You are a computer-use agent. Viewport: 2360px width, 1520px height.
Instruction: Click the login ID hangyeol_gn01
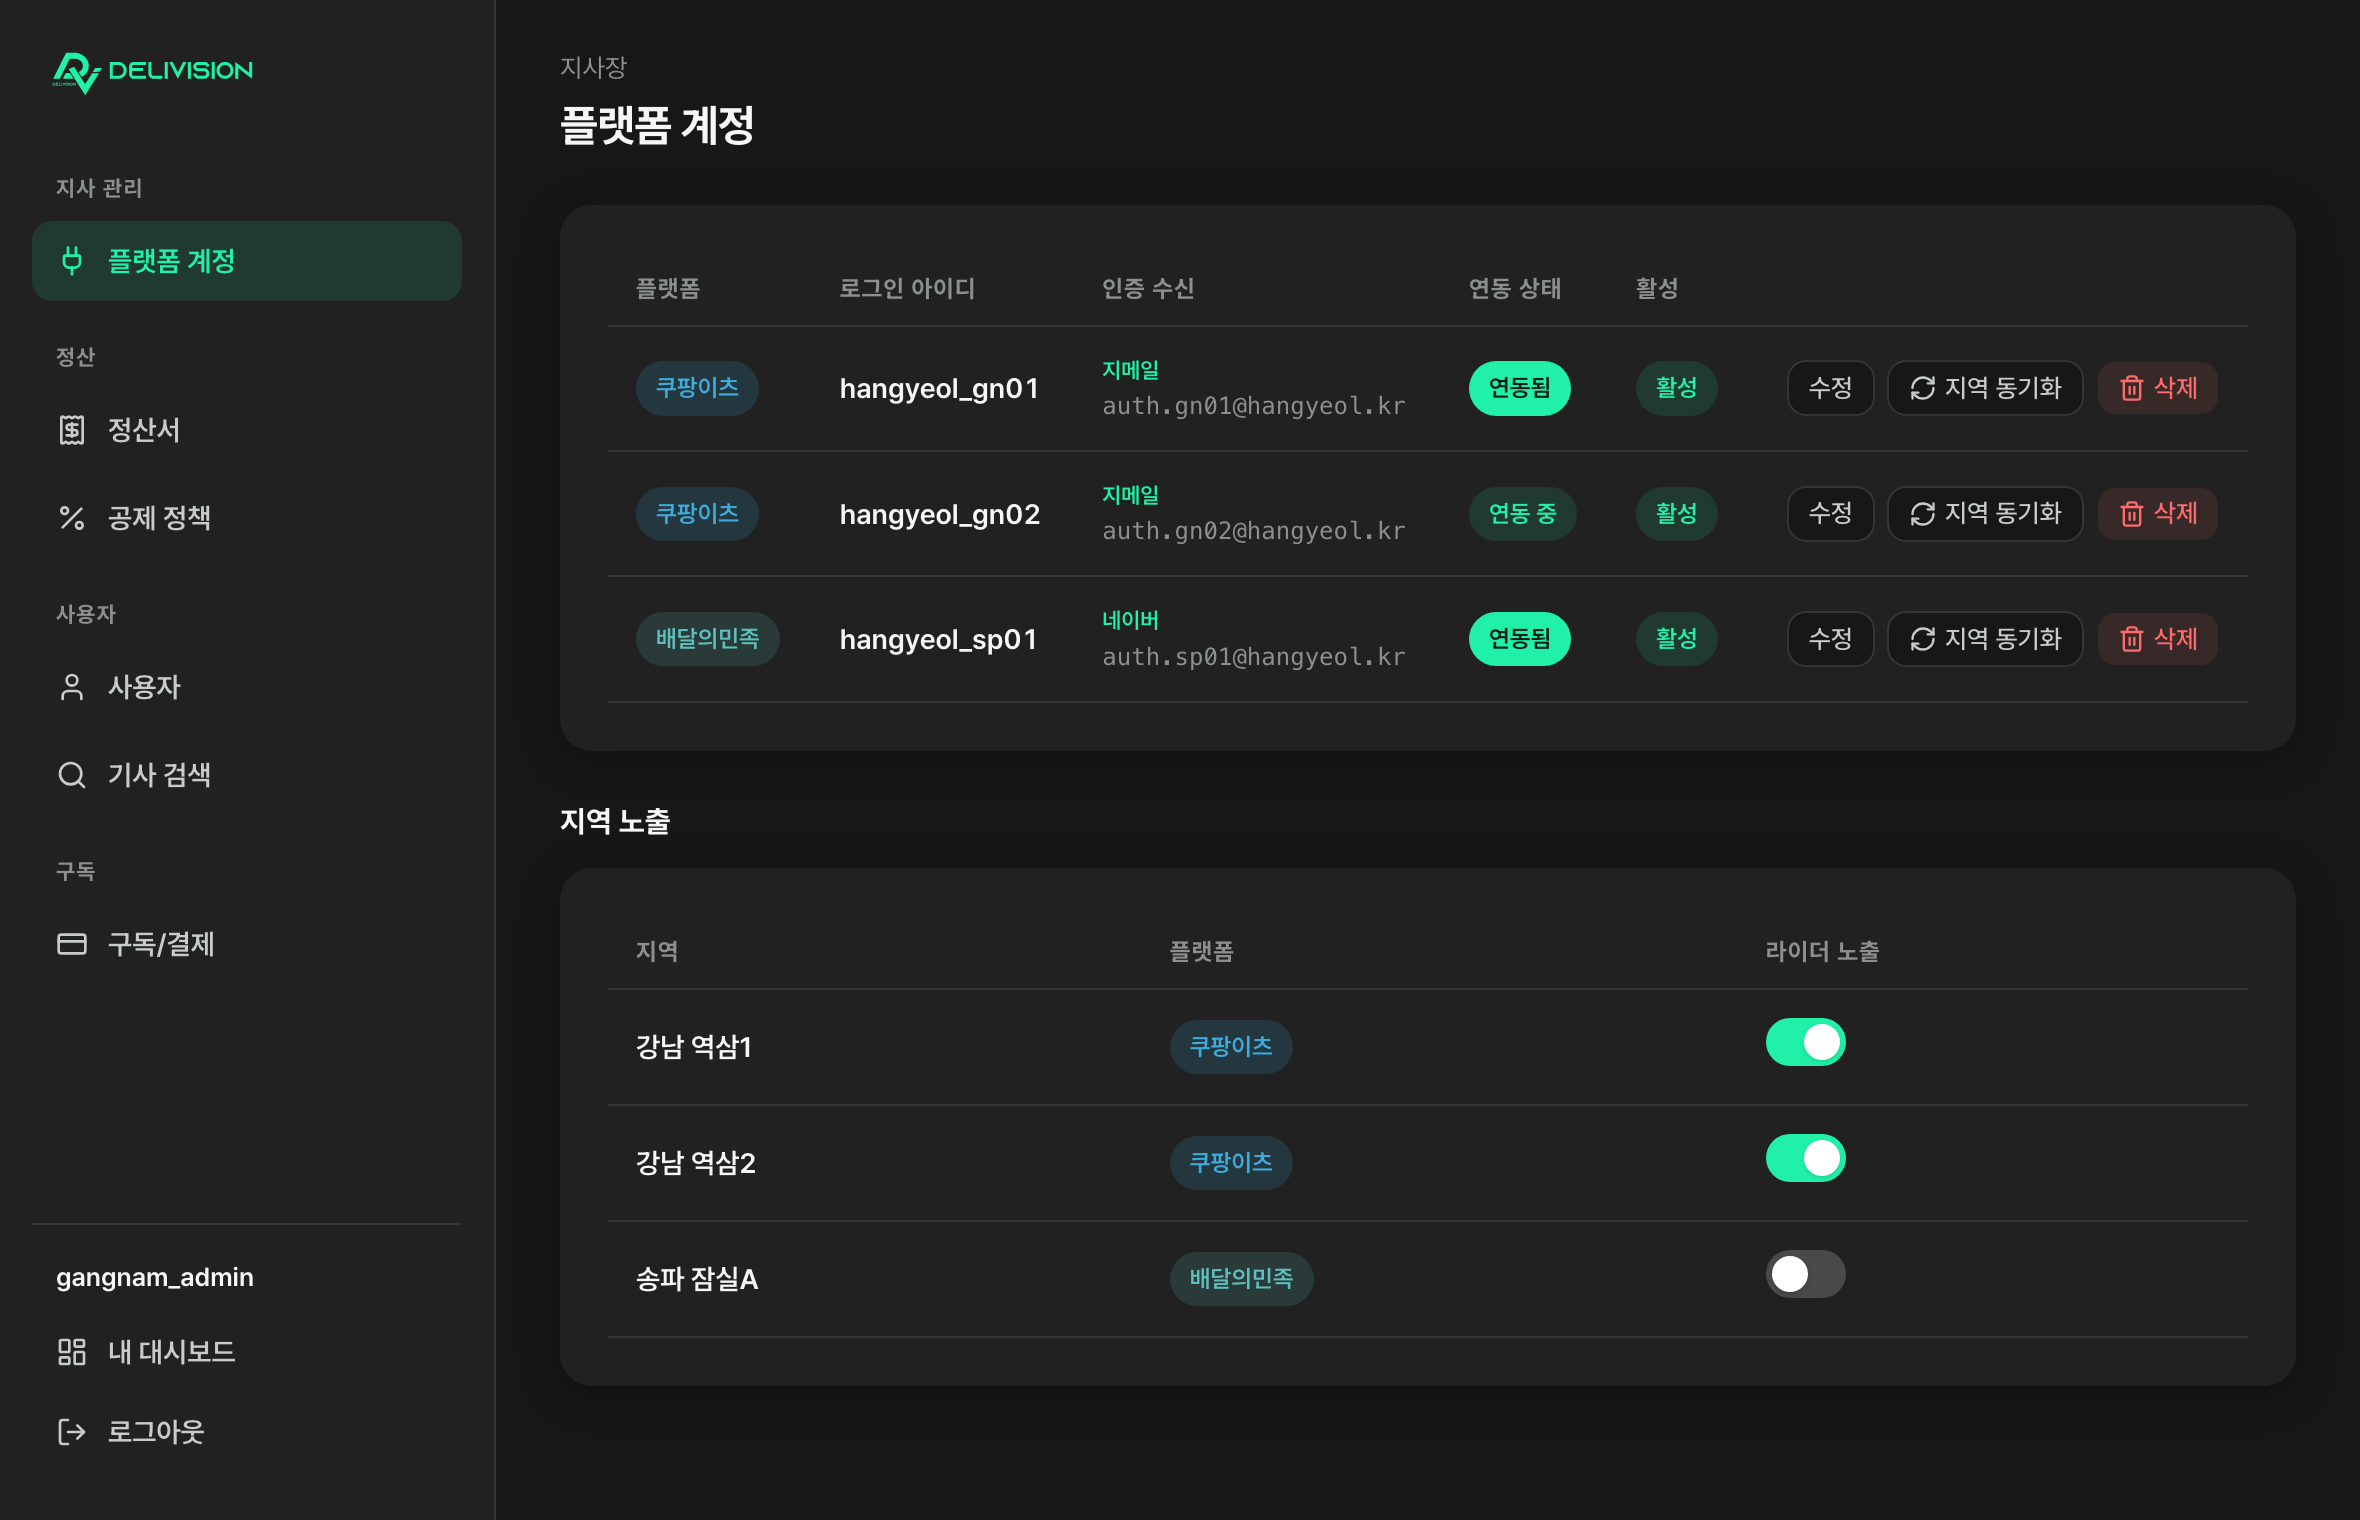click(939, 389)
